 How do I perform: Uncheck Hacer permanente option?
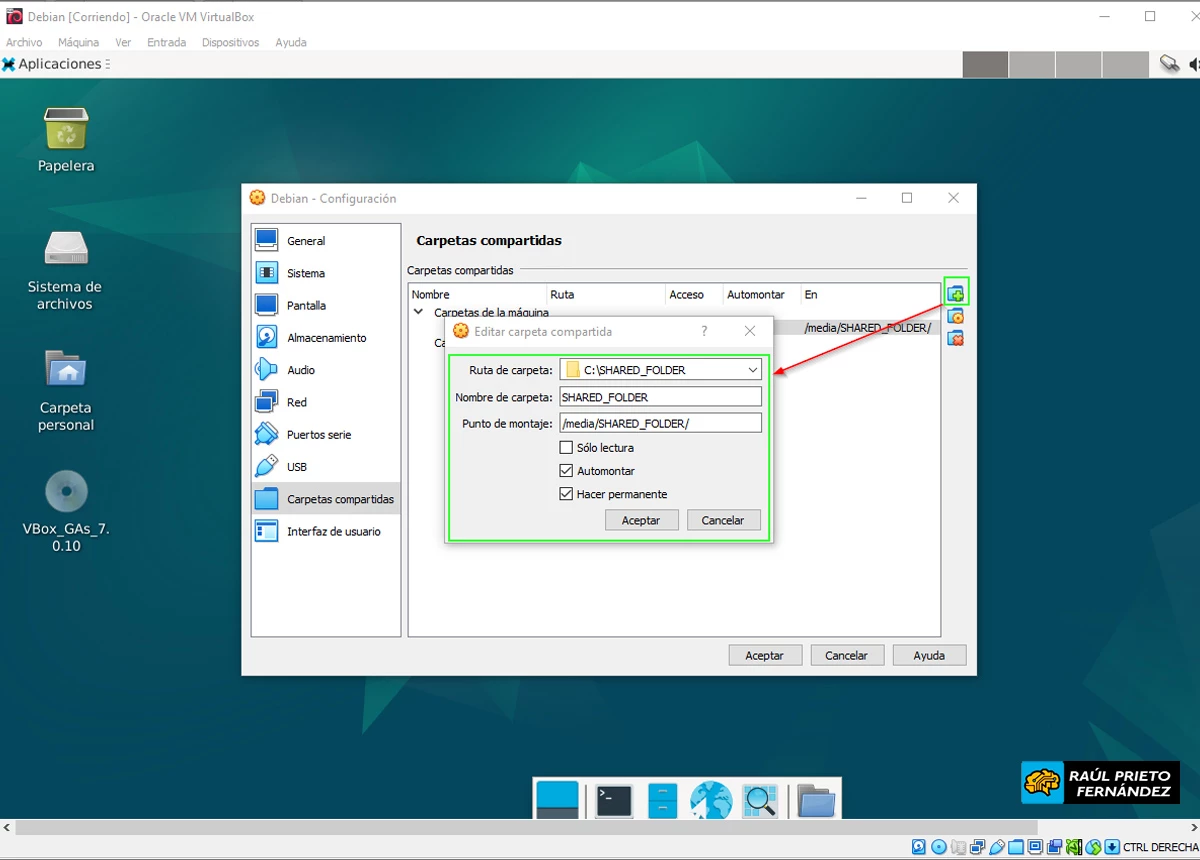tap(567, 493)
